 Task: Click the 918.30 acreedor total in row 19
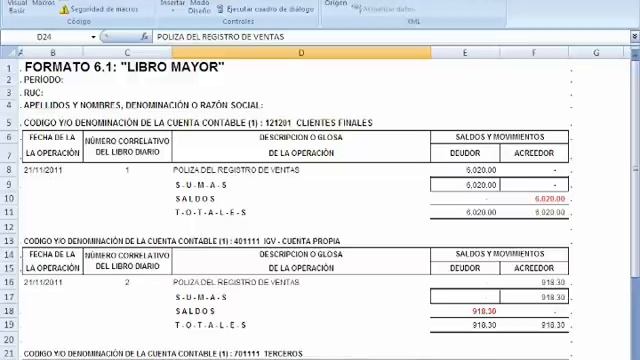[x=553, y=325]
